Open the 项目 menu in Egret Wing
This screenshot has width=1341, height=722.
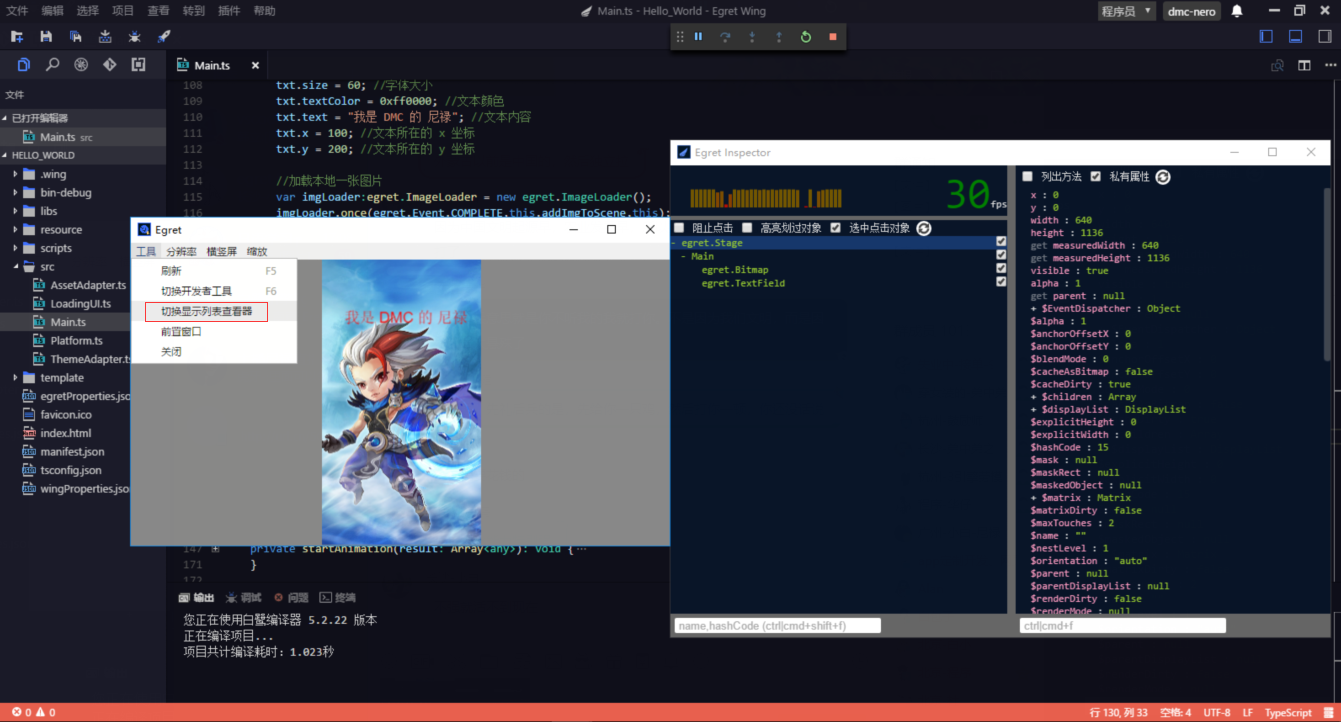click(123, 11)
